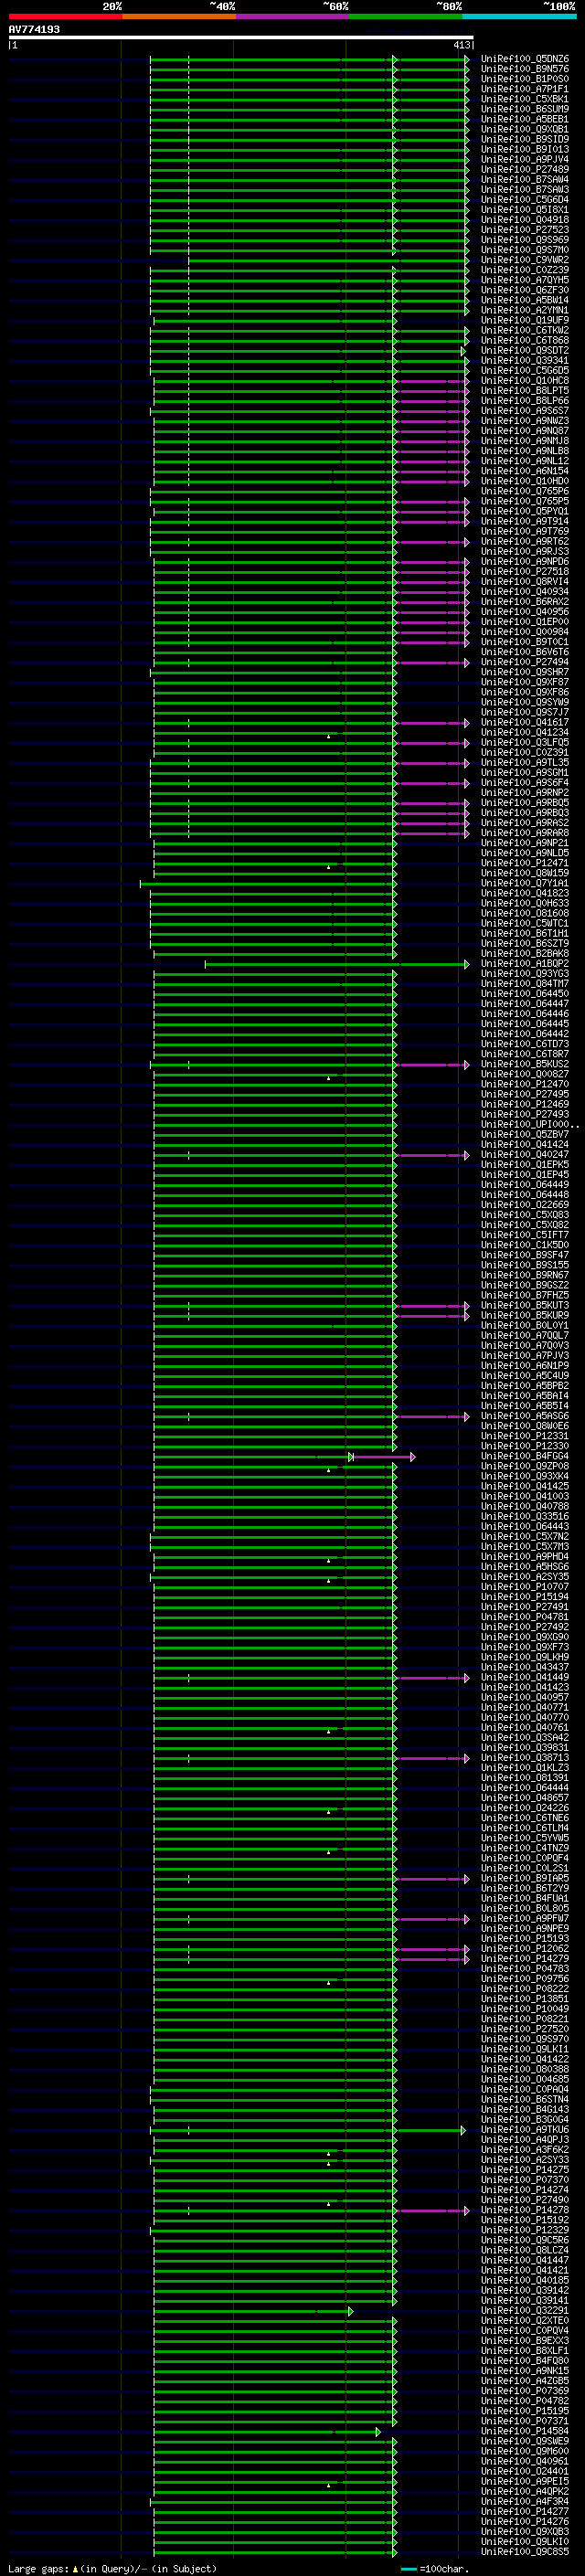The image size is (585, 2576).
Task: Open hit UniRef100_A5BEB1
Action: click(x=524, y=119)
